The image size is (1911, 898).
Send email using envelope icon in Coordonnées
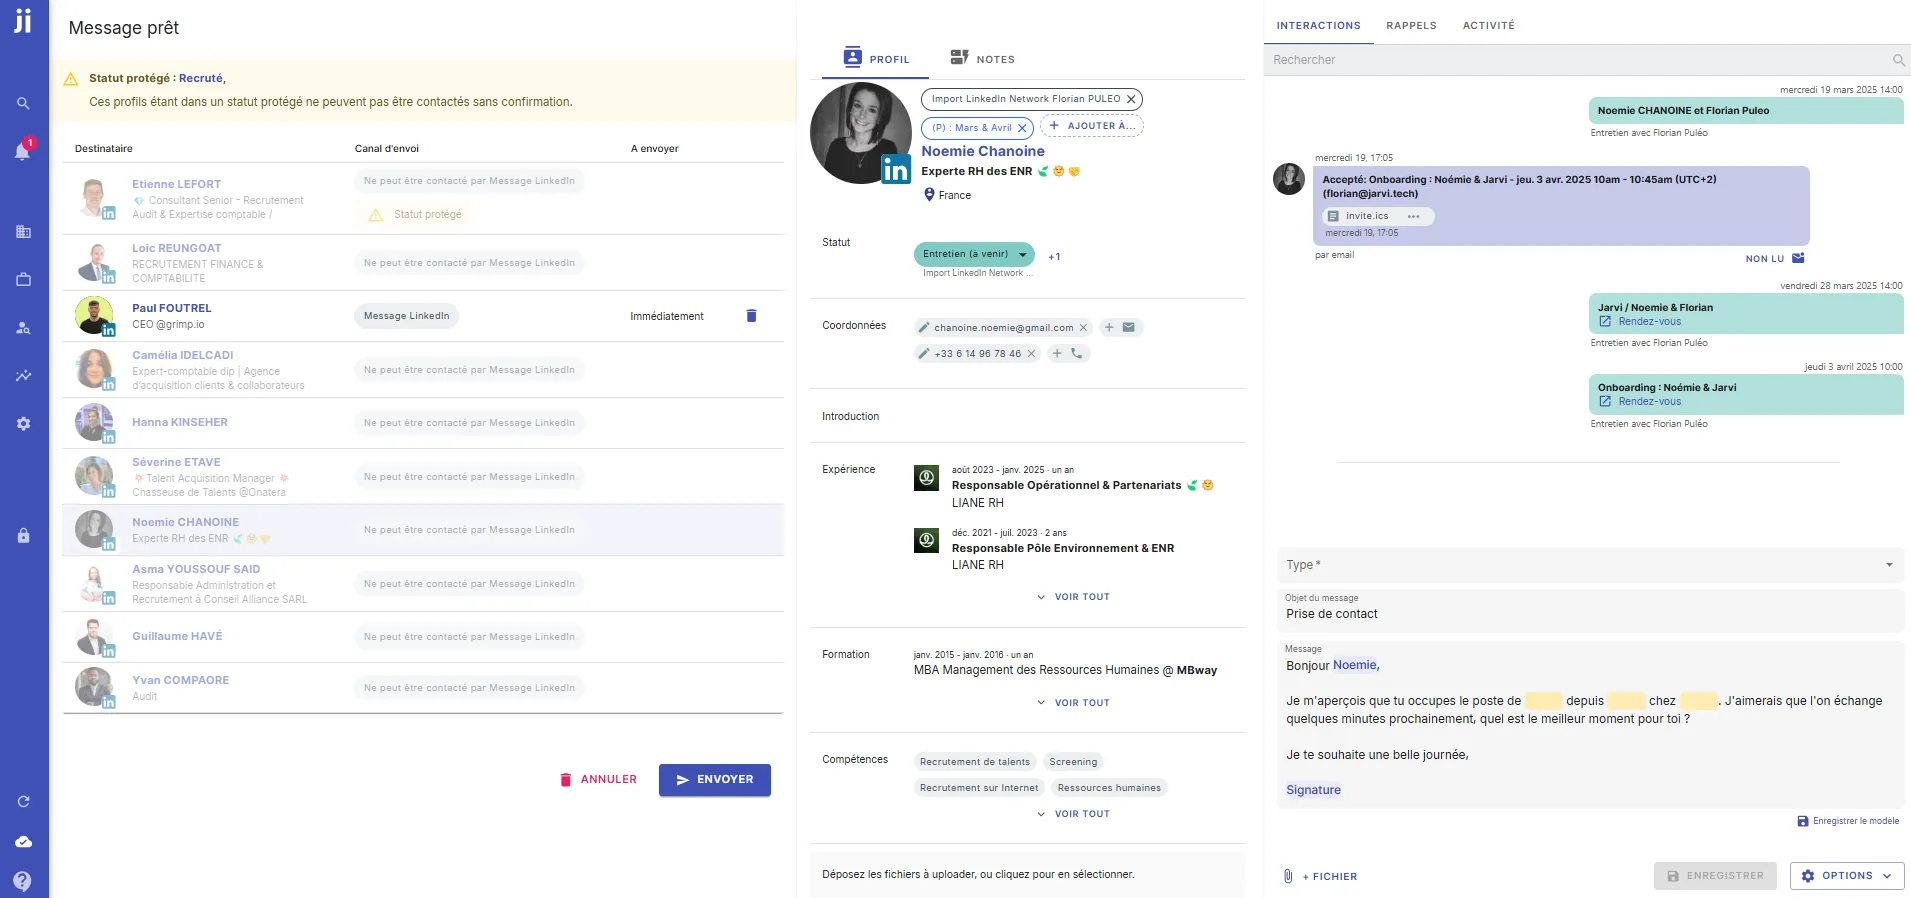[1129, 327]
